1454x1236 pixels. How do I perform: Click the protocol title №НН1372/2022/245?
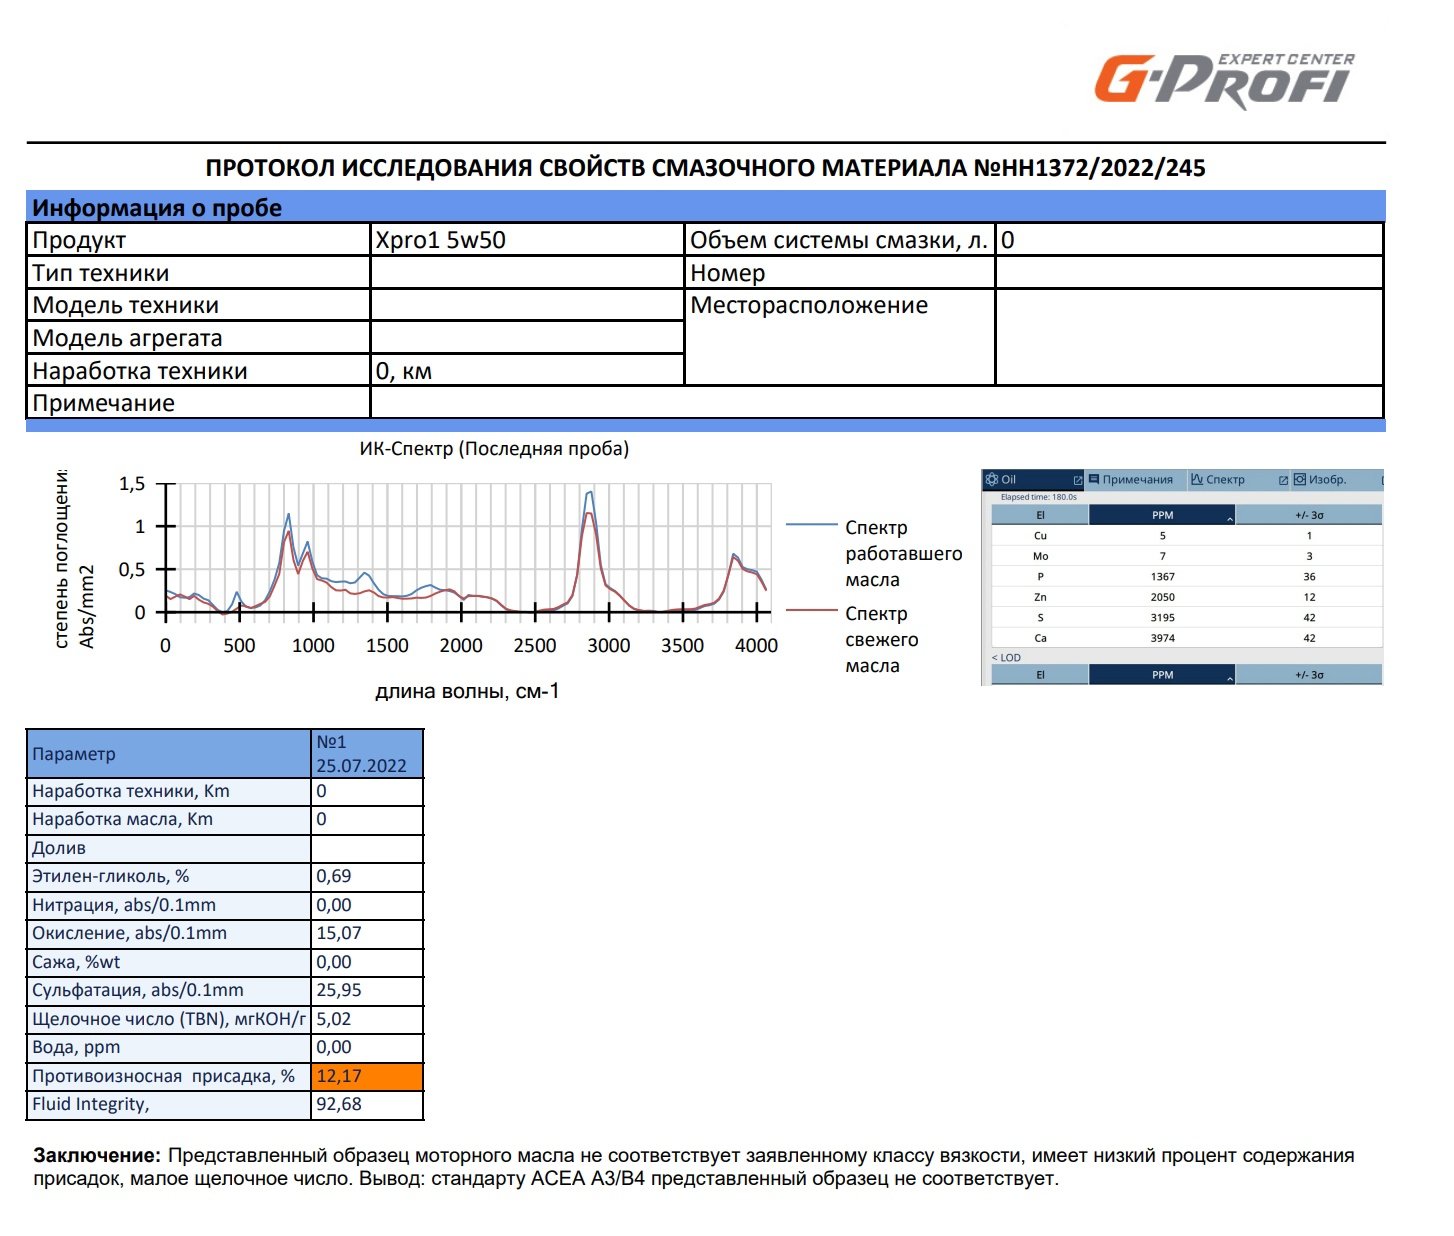point(705,168)
